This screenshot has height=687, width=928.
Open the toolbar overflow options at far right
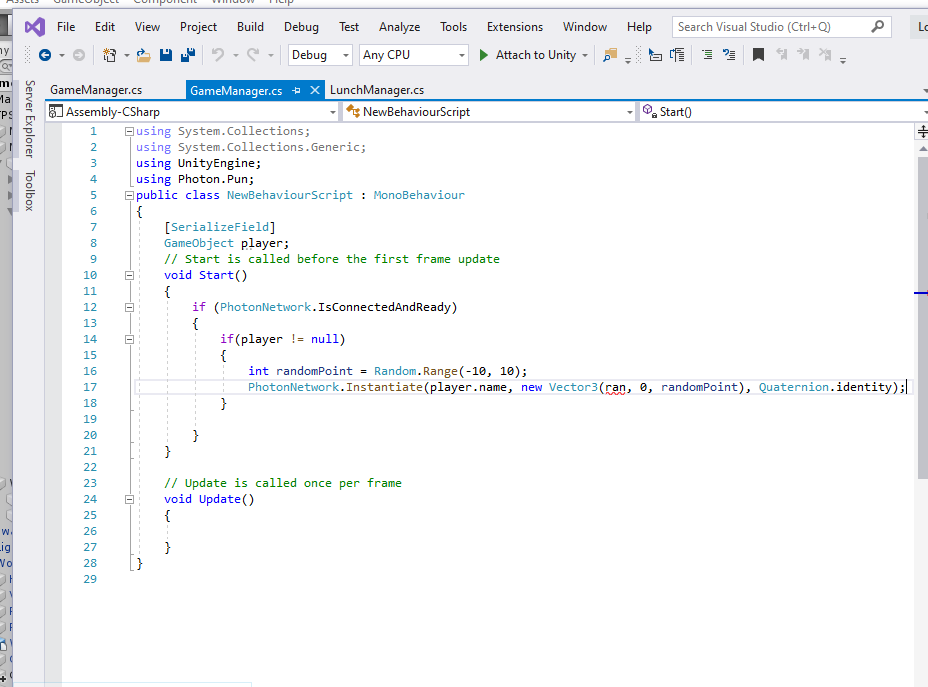tap(843, 60)
